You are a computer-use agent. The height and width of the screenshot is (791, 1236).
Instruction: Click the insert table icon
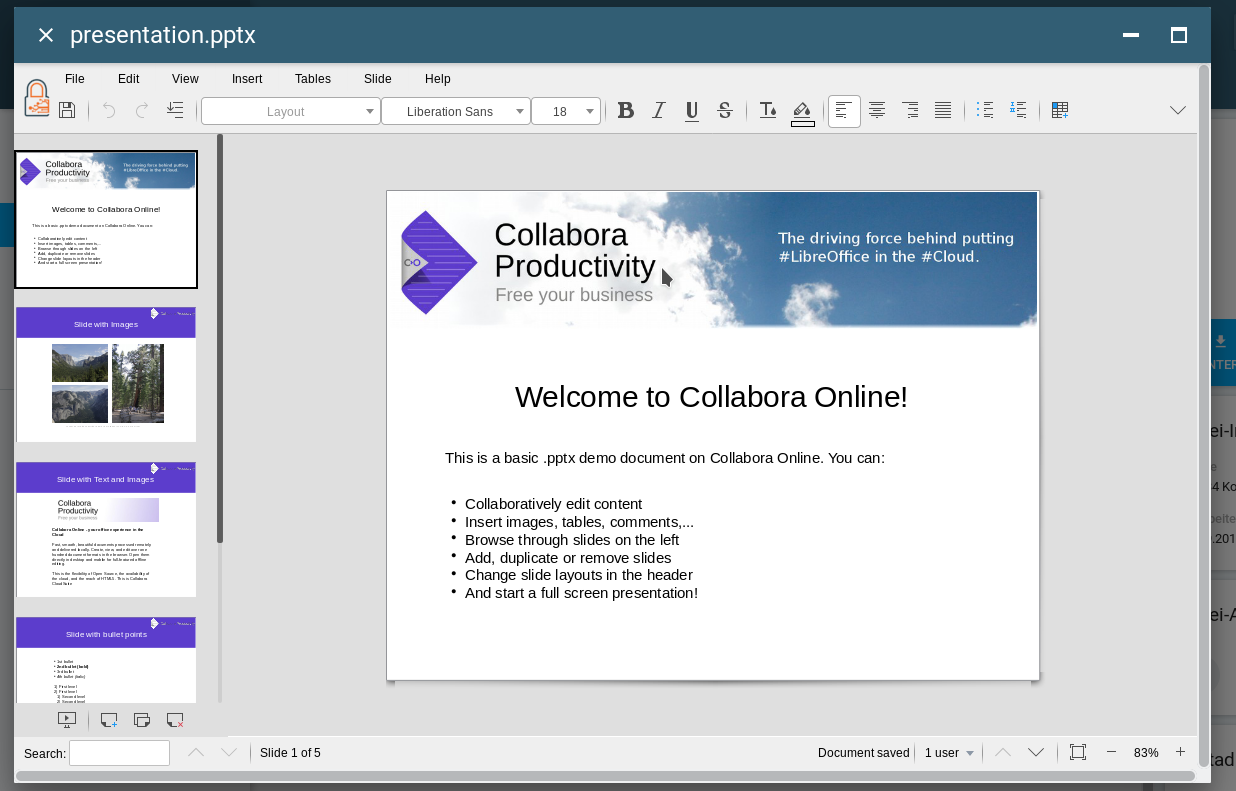coord(1060,111)
